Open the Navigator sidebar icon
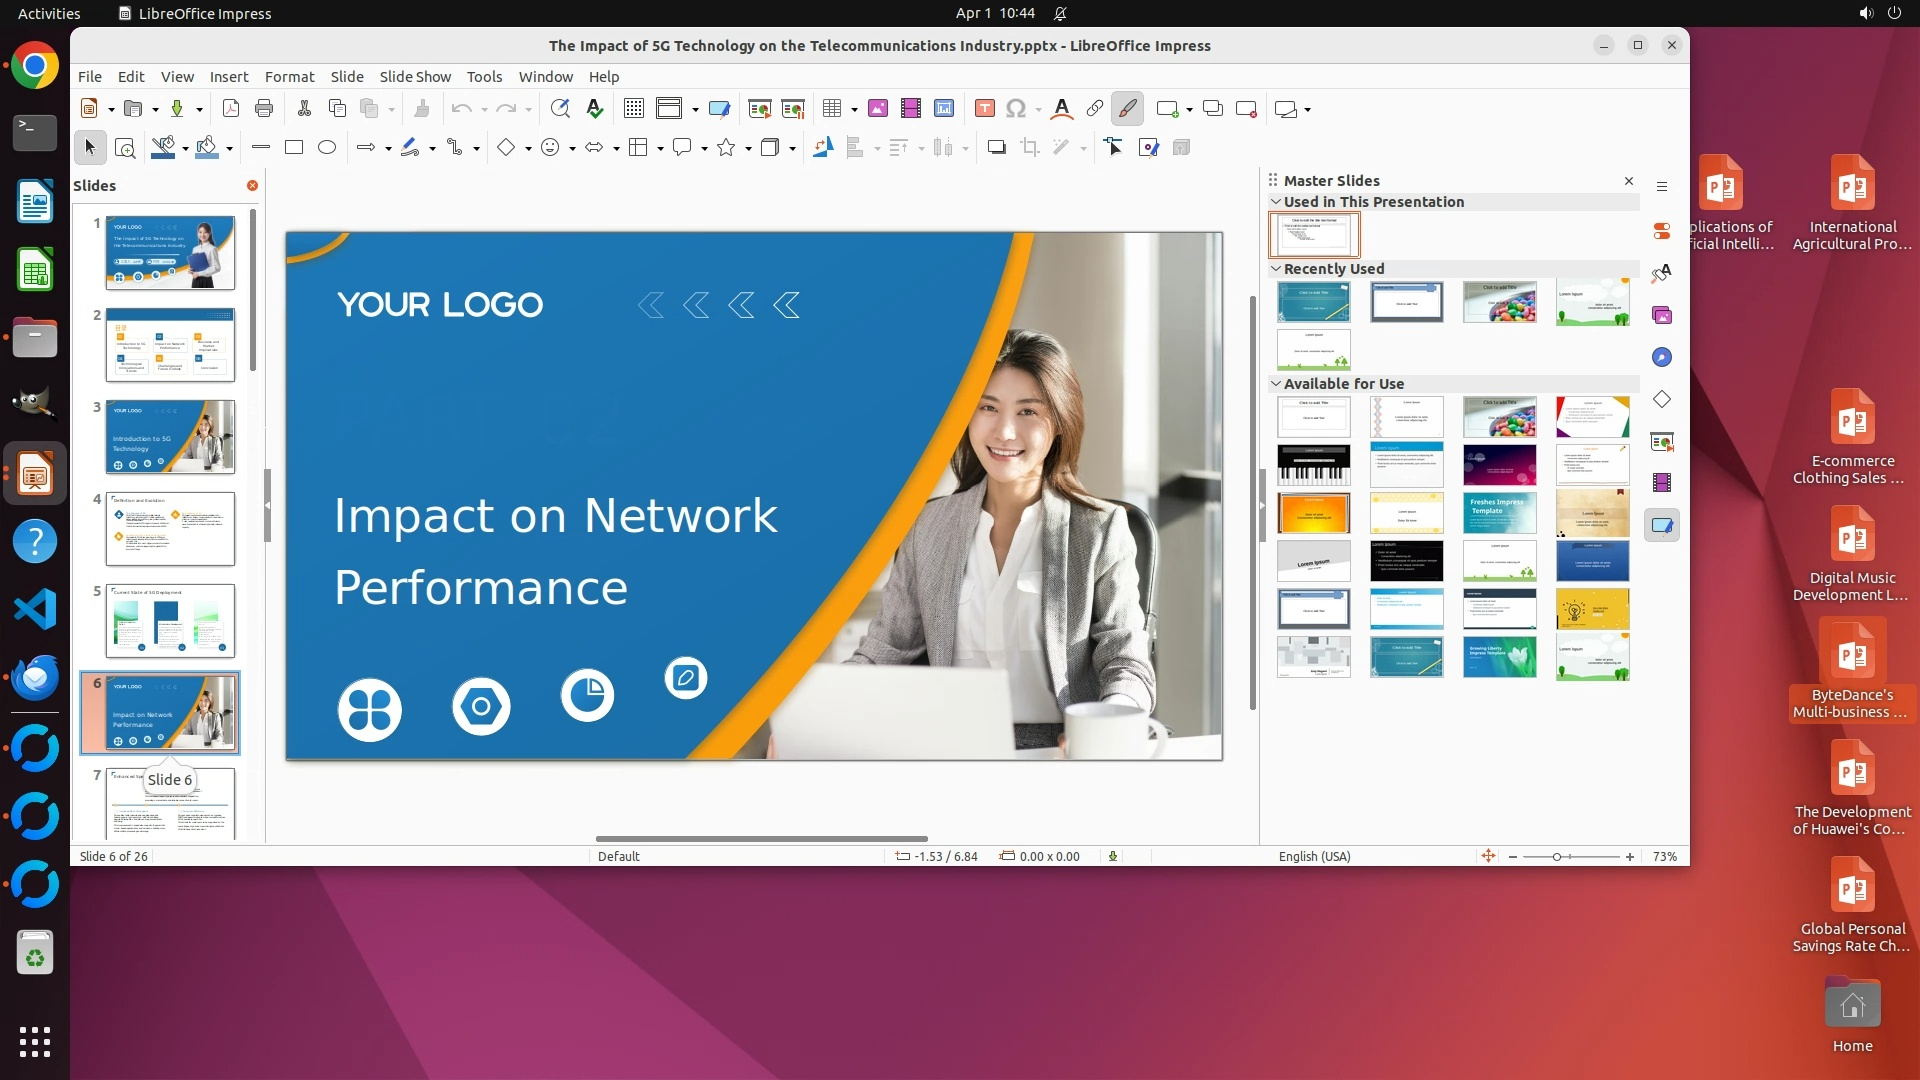This screenshot has width=1920, height=1080. tap(1662, 358)
